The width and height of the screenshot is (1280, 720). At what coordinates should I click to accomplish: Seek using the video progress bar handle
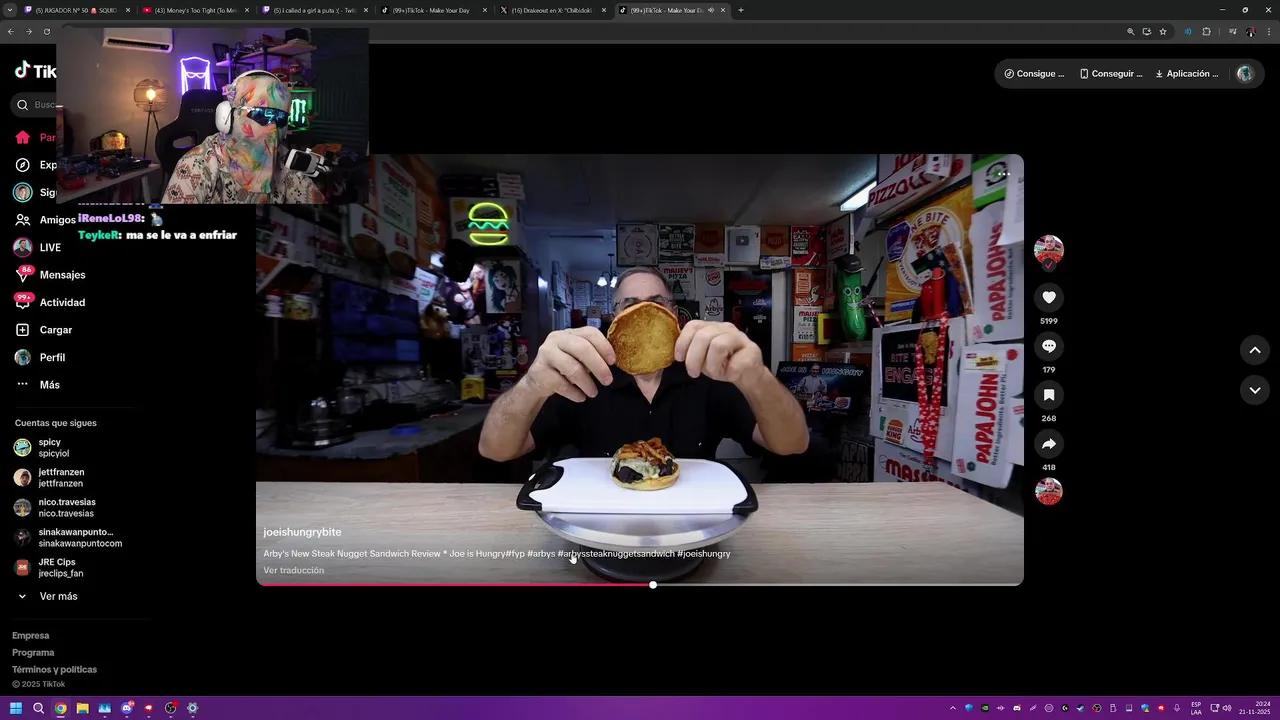coord(653,585)
